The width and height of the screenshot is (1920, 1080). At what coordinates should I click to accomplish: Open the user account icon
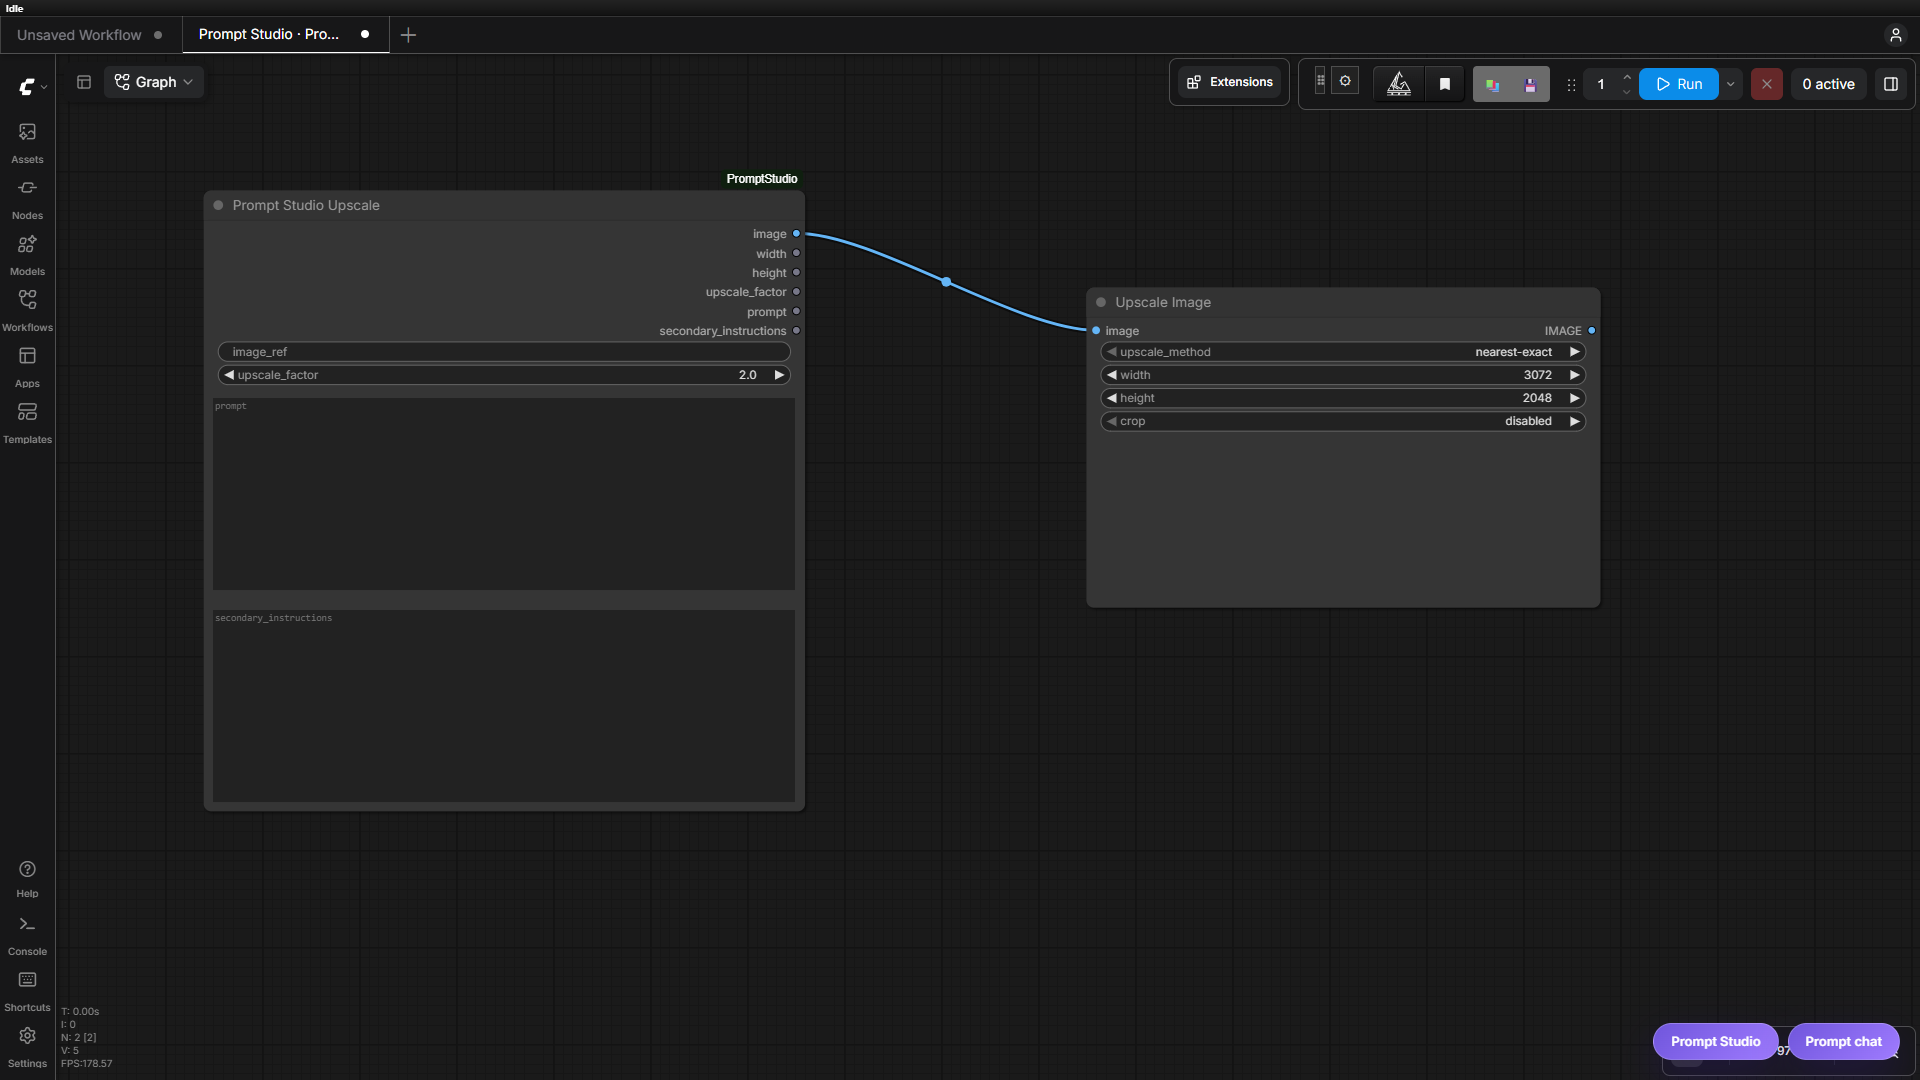(1895, 35)
